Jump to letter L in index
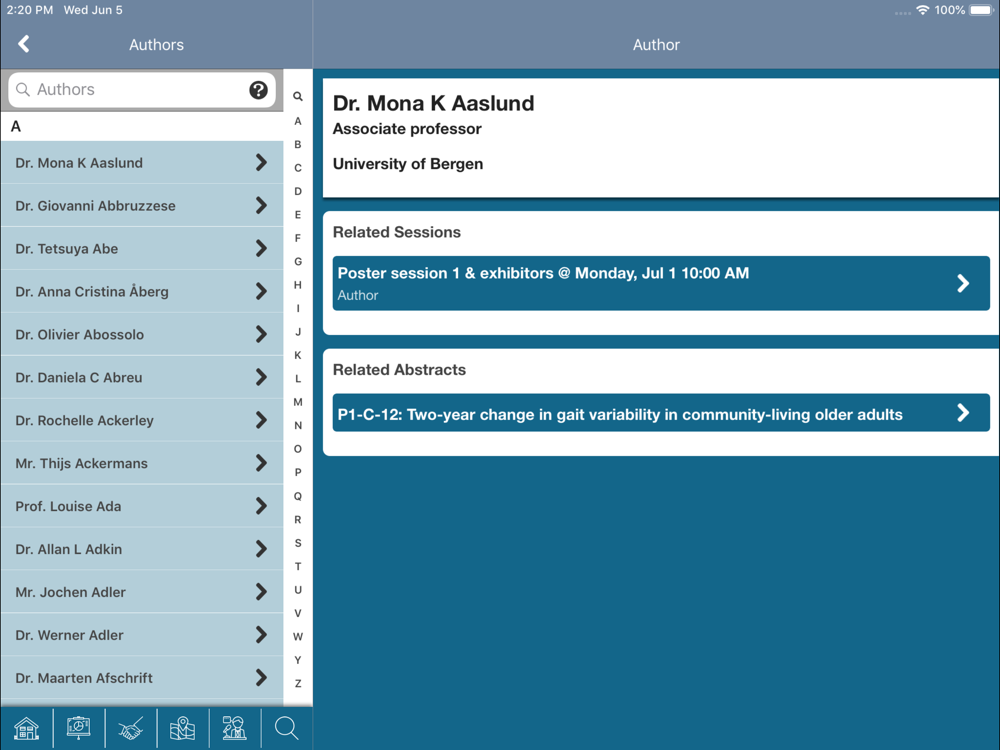The height and width of the screenshot is (750, 1000). 298,379
